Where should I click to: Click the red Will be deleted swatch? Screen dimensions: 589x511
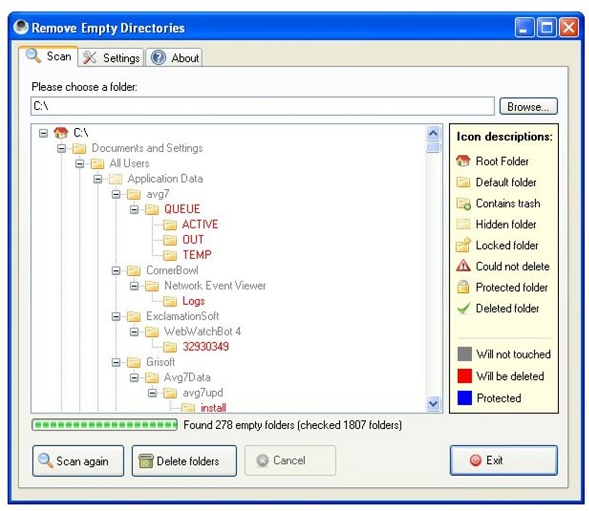464,376
